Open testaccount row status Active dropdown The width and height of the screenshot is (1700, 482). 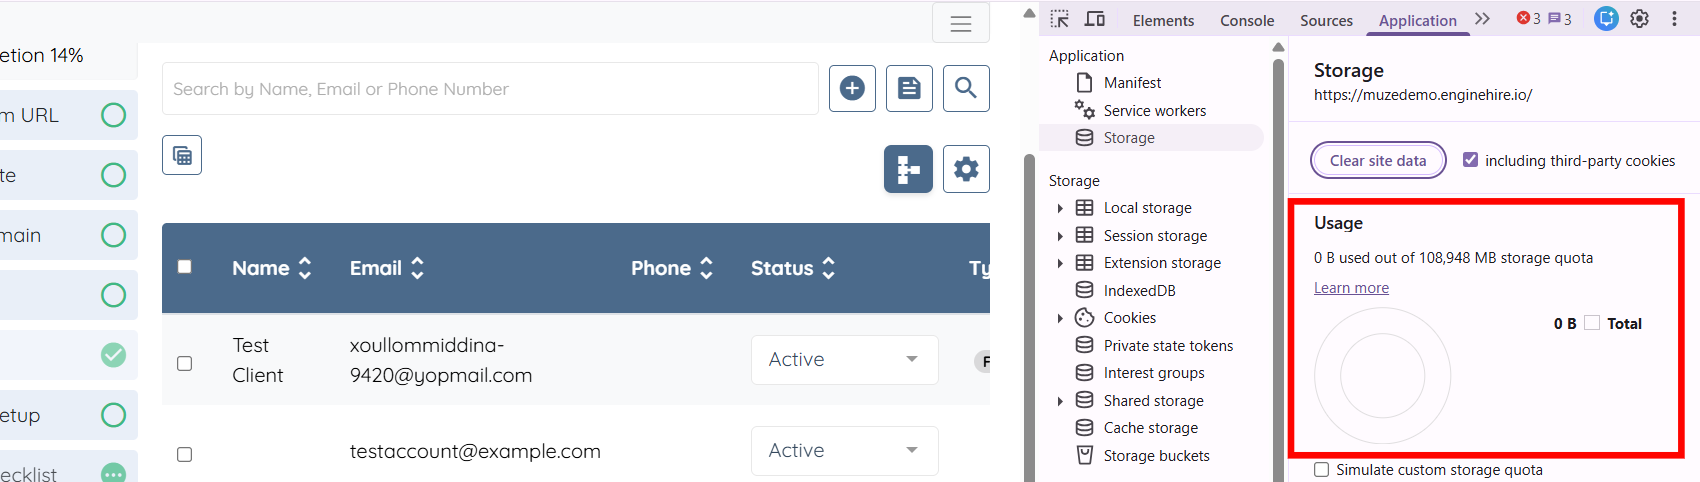(x=844, y=451)
